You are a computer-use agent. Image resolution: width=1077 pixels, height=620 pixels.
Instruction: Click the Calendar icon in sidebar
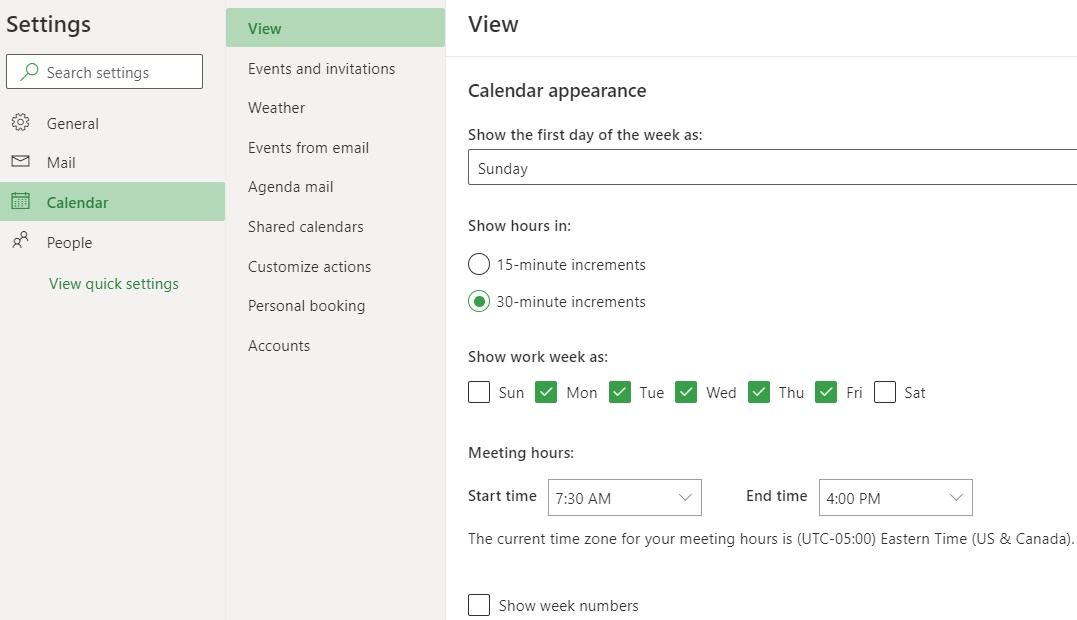click(21, 201)
